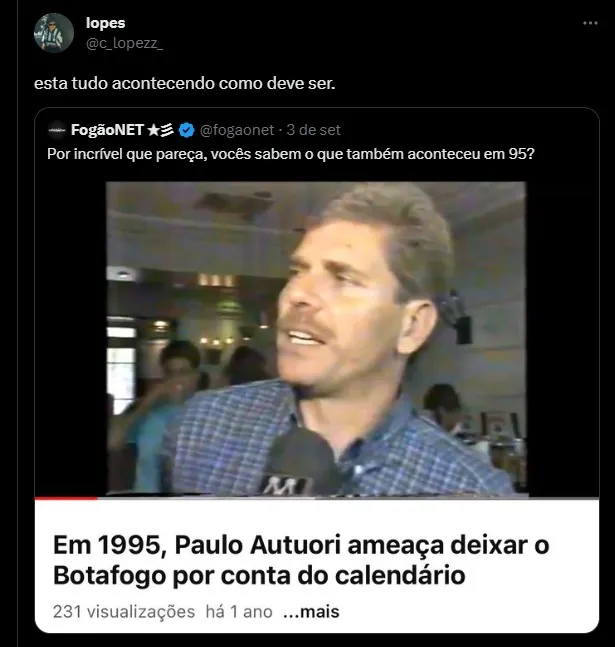615x647 pixels.
Task: Click the 3 de set timestamp
Action: click(x=313, y=130)
